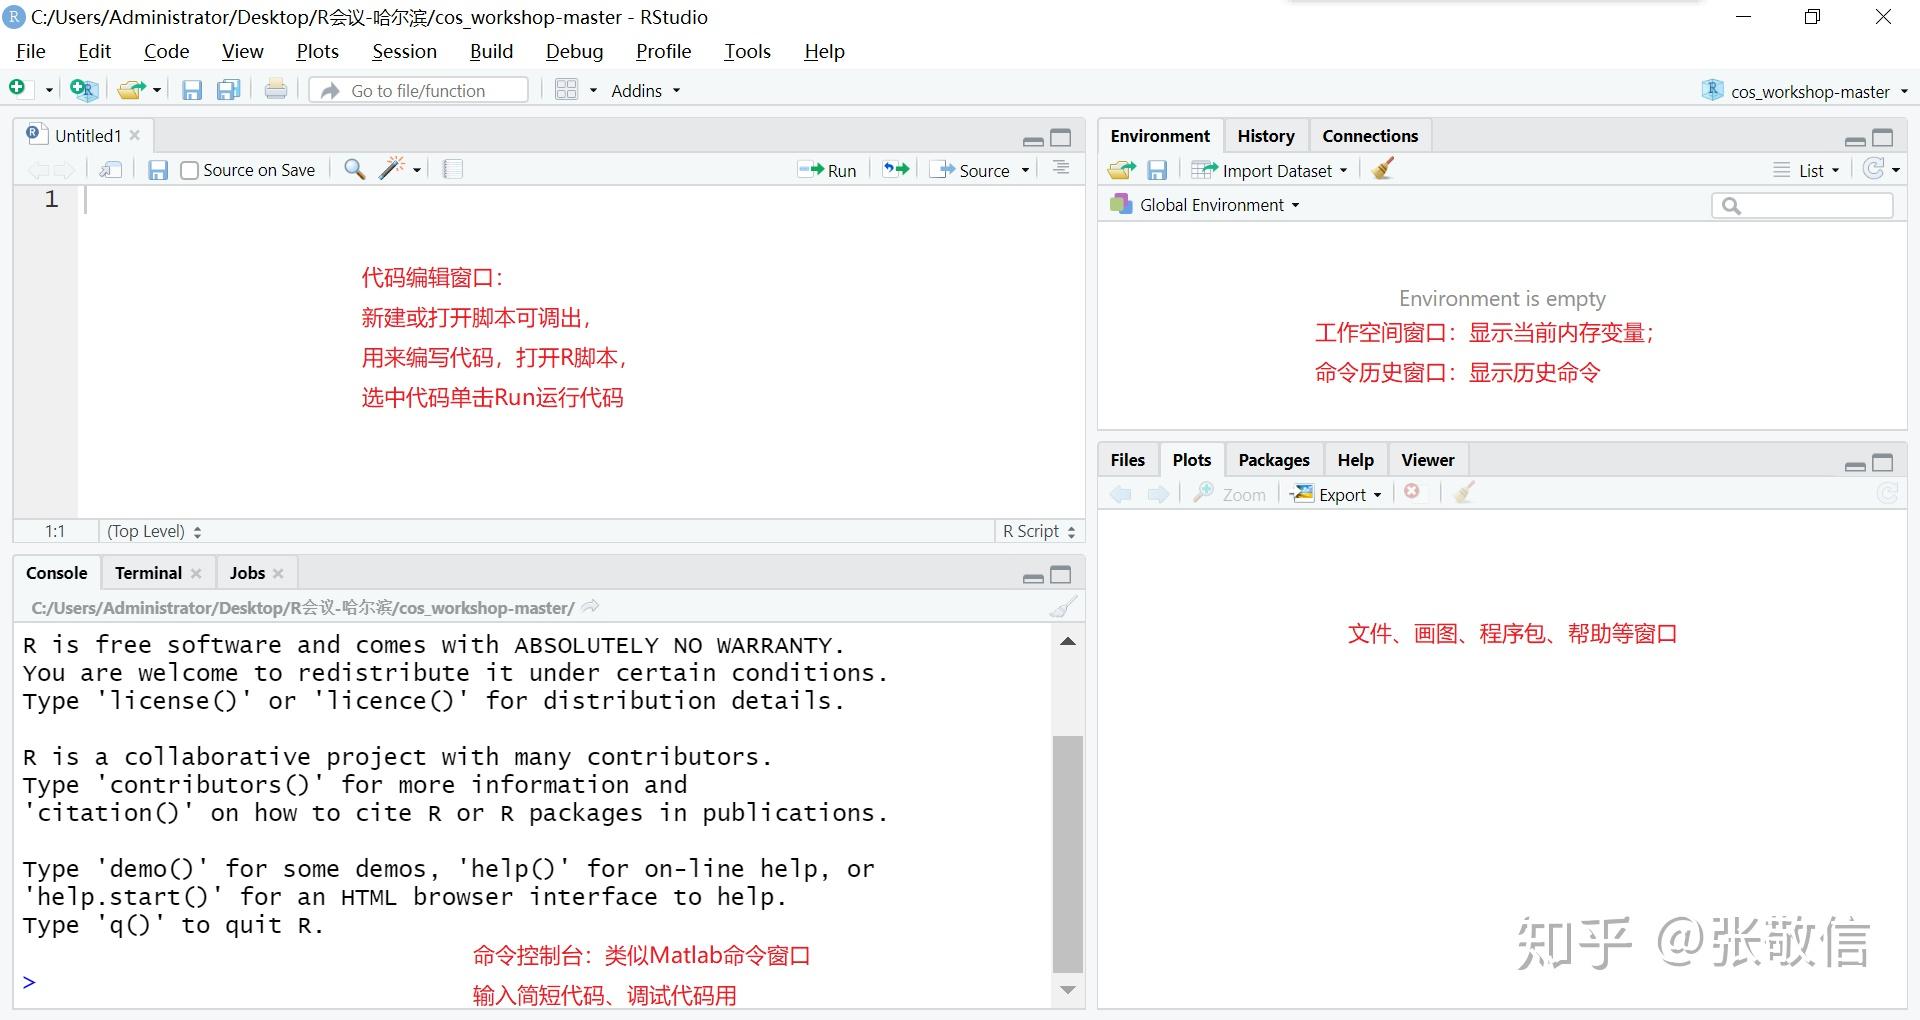Show source editor in a new window
Viewport: 1920px width, 1020px height.
click(110, 169)
